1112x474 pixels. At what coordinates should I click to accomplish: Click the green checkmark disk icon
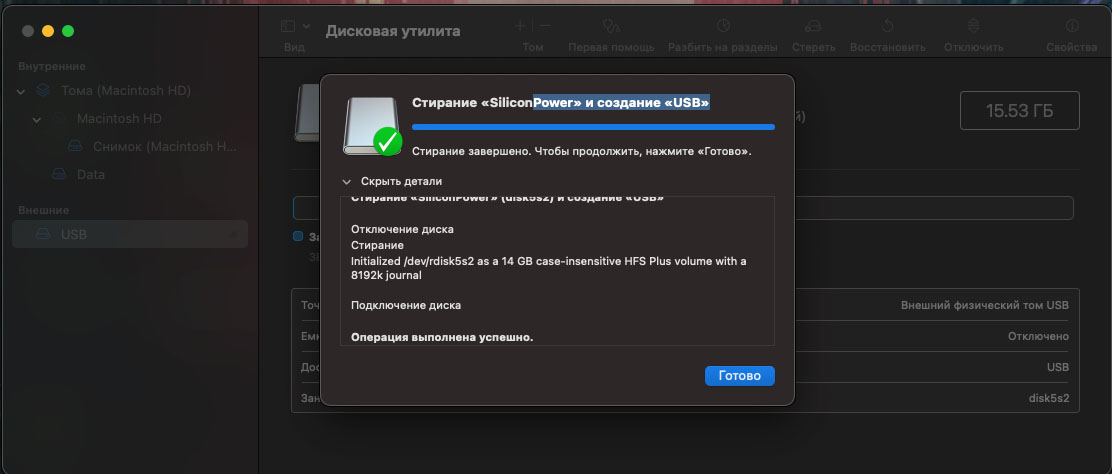click(374, 126)
